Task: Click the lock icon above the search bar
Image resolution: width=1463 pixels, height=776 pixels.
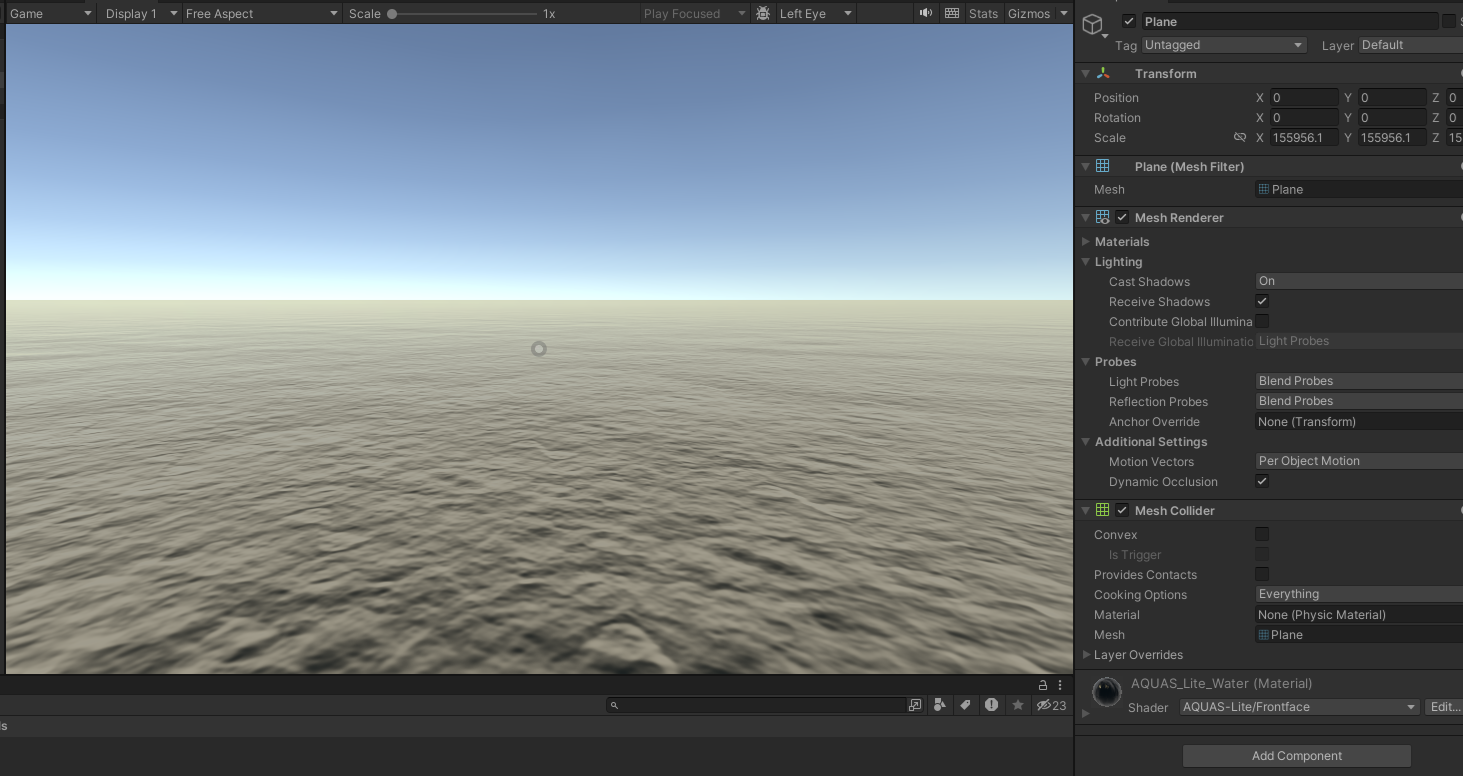Action: pyautogui.click(x=1043, y=685)
